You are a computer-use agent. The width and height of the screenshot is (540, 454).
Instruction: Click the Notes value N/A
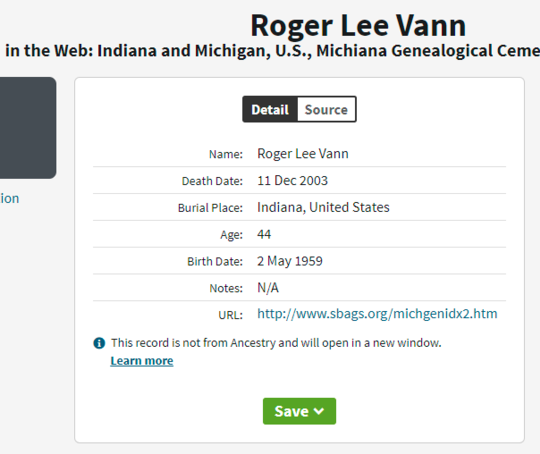268,288
